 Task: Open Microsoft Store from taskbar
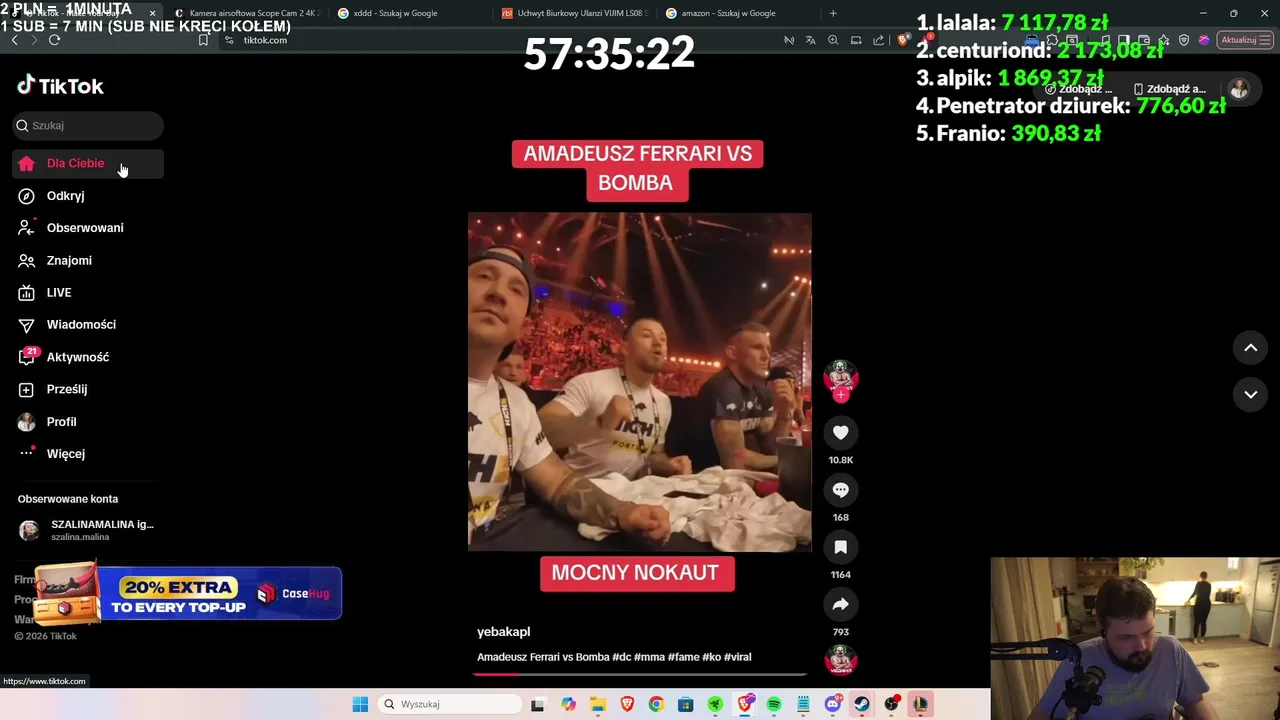click(x=686, y=704)
